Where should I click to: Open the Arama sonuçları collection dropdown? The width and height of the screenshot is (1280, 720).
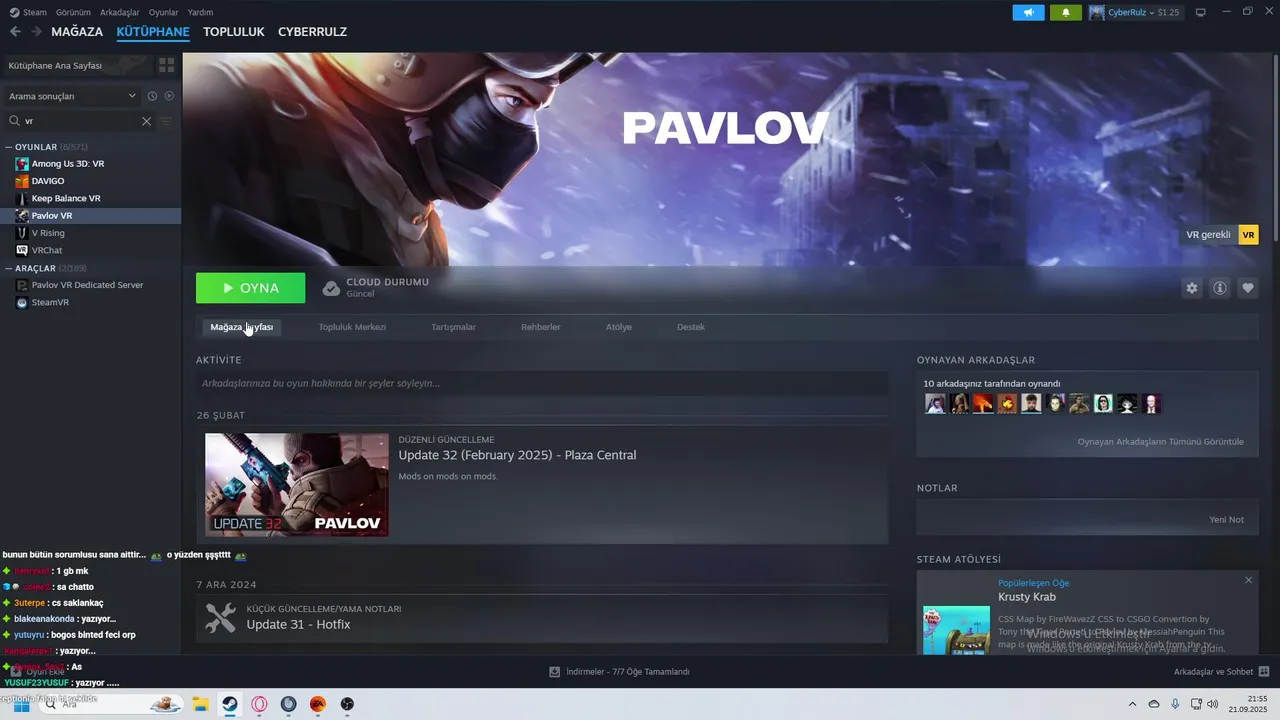click(x=72, y=96)
